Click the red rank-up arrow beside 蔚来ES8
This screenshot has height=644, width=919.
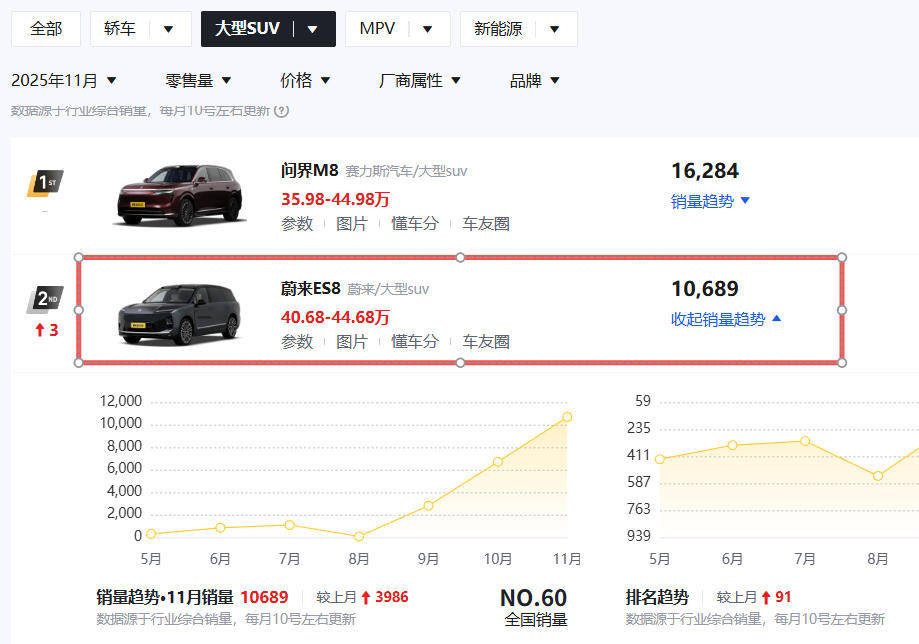point(44,331)
